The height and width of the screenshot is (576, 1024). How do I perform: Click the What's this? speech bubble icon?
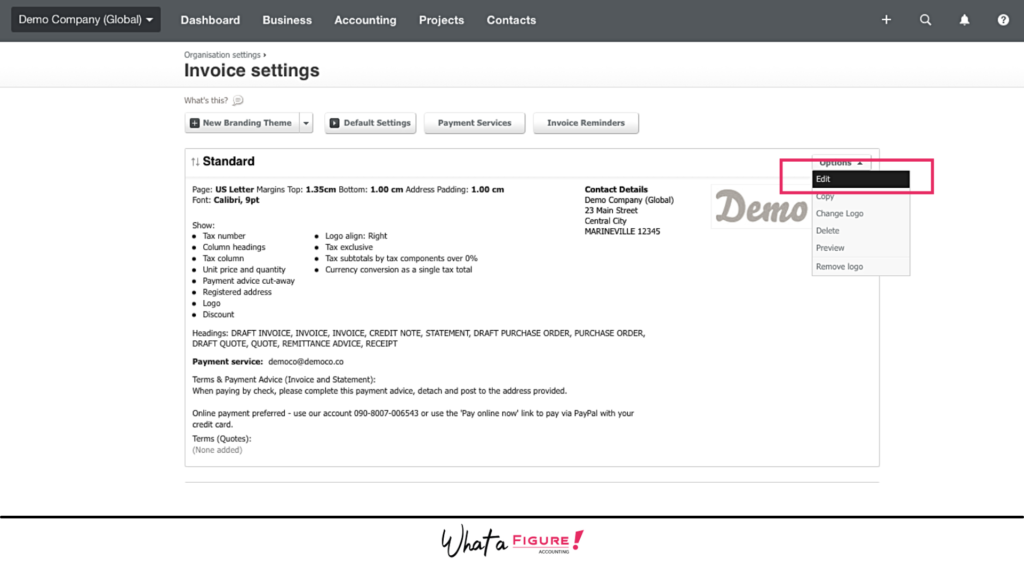pos(238,101)
